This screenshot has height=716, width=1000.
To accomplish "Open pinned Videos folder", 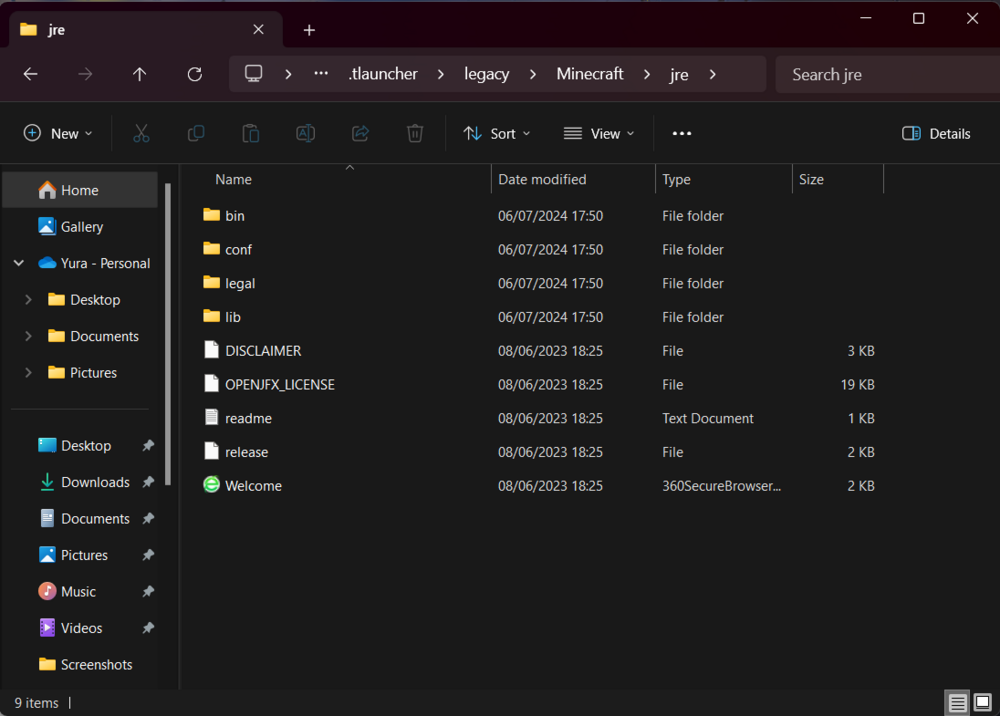I will coord(81,628).
